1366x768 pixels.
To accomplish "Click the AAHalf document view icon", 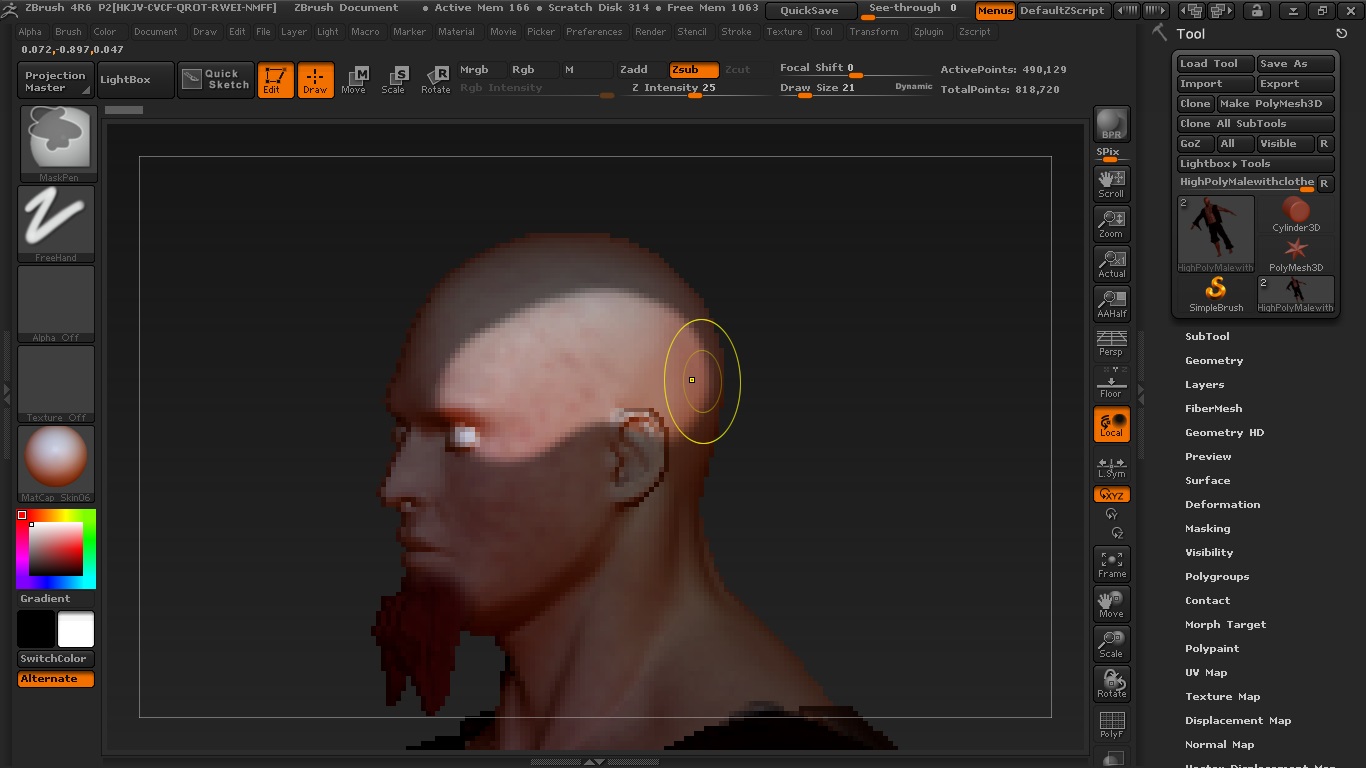I will [x=1111, y=302].
